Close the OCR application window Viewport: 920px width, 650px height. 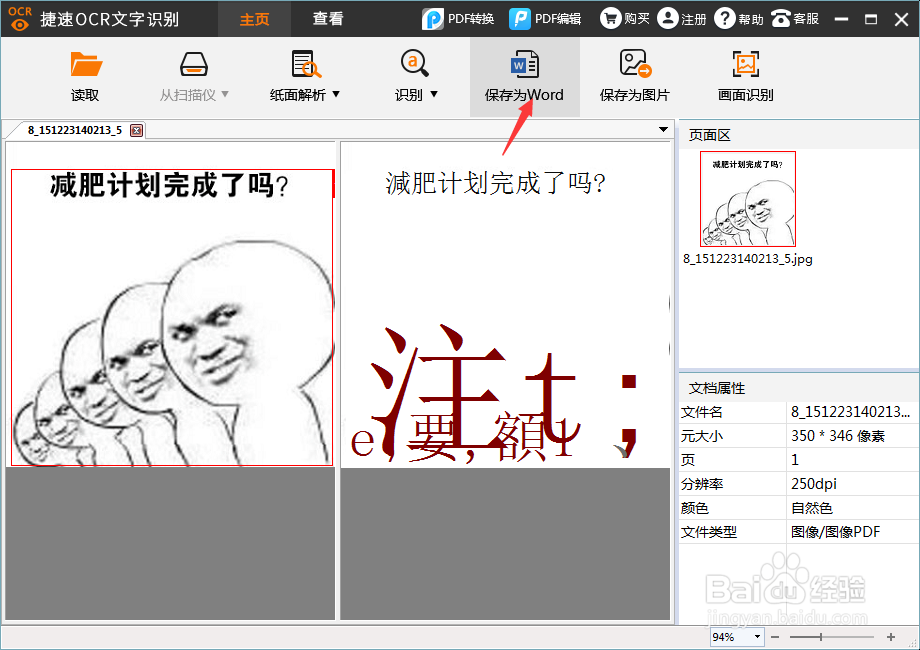[x=902, y=19]
